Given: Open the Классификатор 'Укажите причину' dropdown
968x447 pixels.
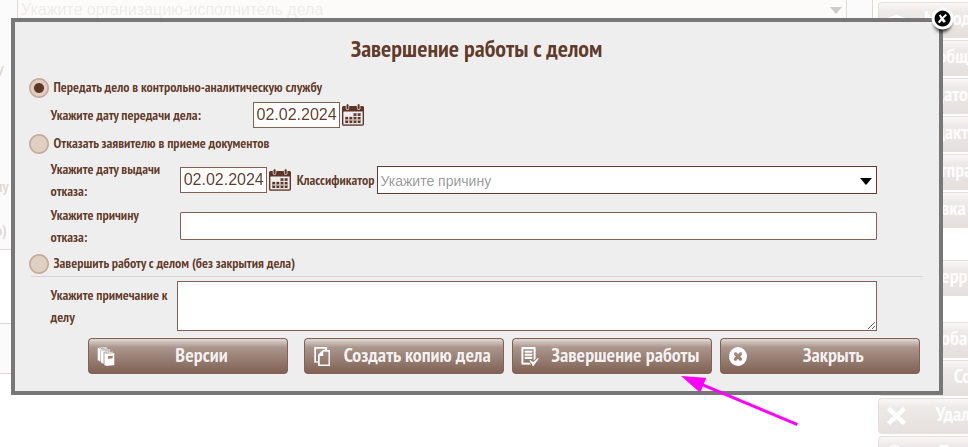Looking at the screenshot, I should [x=626, y=181].
